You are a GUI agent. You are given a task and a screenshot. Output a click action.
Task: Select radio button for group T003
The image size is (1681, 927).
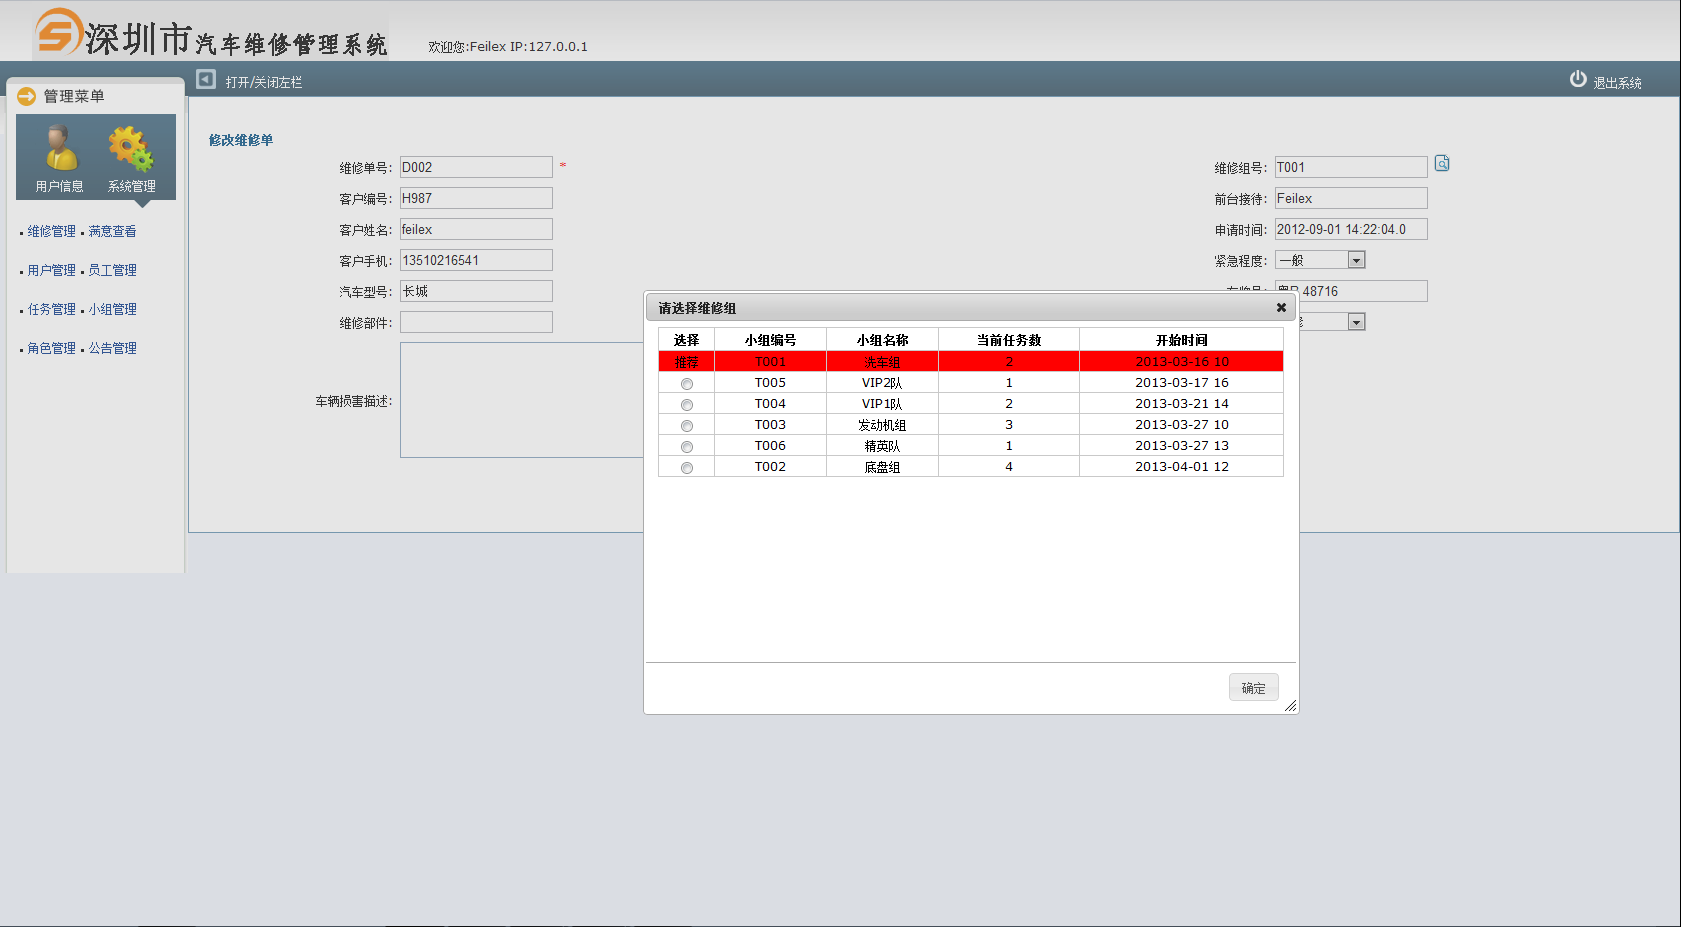click(687, 426)
